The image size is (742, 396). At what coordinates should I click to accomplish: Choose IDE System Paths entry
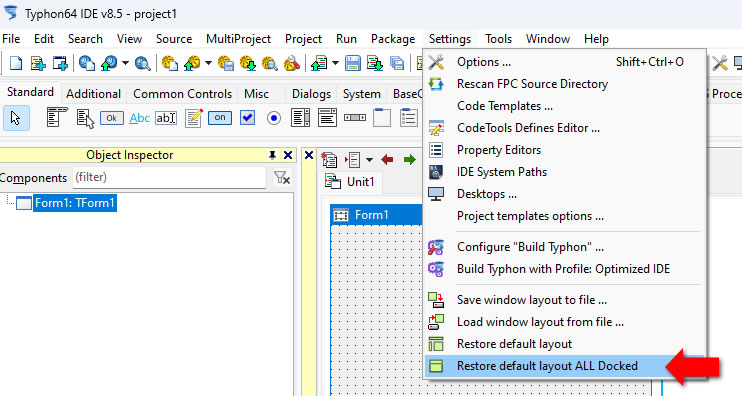coord(565,172)
